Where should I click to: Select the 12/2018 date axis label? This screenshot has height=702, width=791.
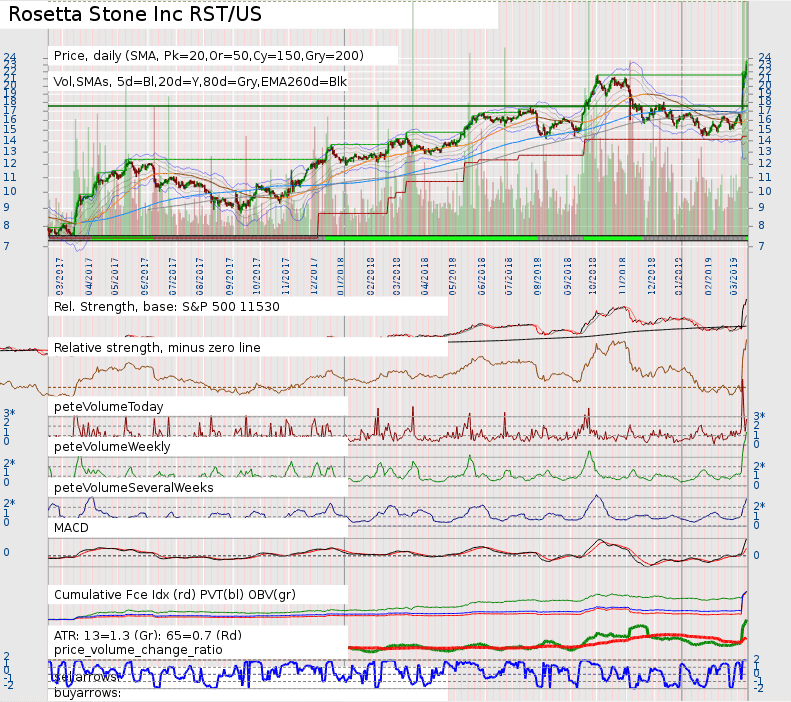tap(652, 277)
